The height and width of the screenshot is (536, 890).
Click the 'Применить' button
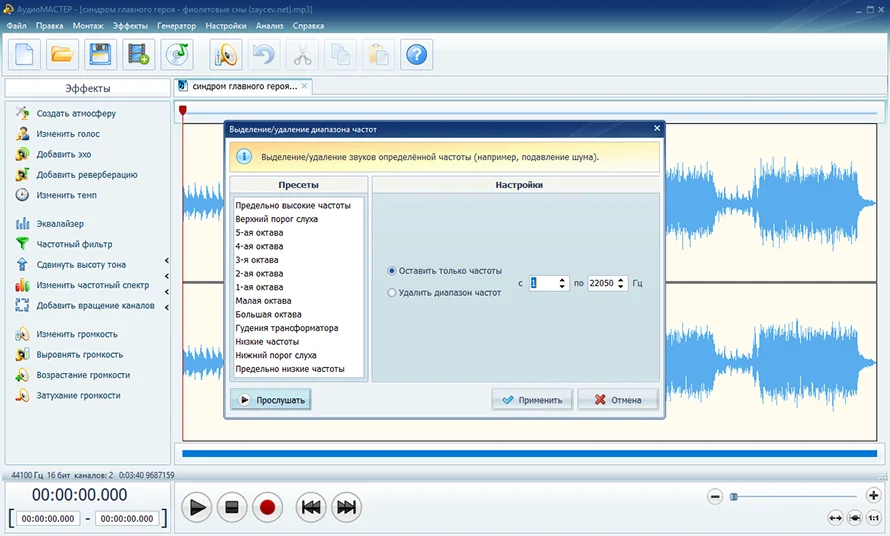pyautogui.click(x=532, y=400)
